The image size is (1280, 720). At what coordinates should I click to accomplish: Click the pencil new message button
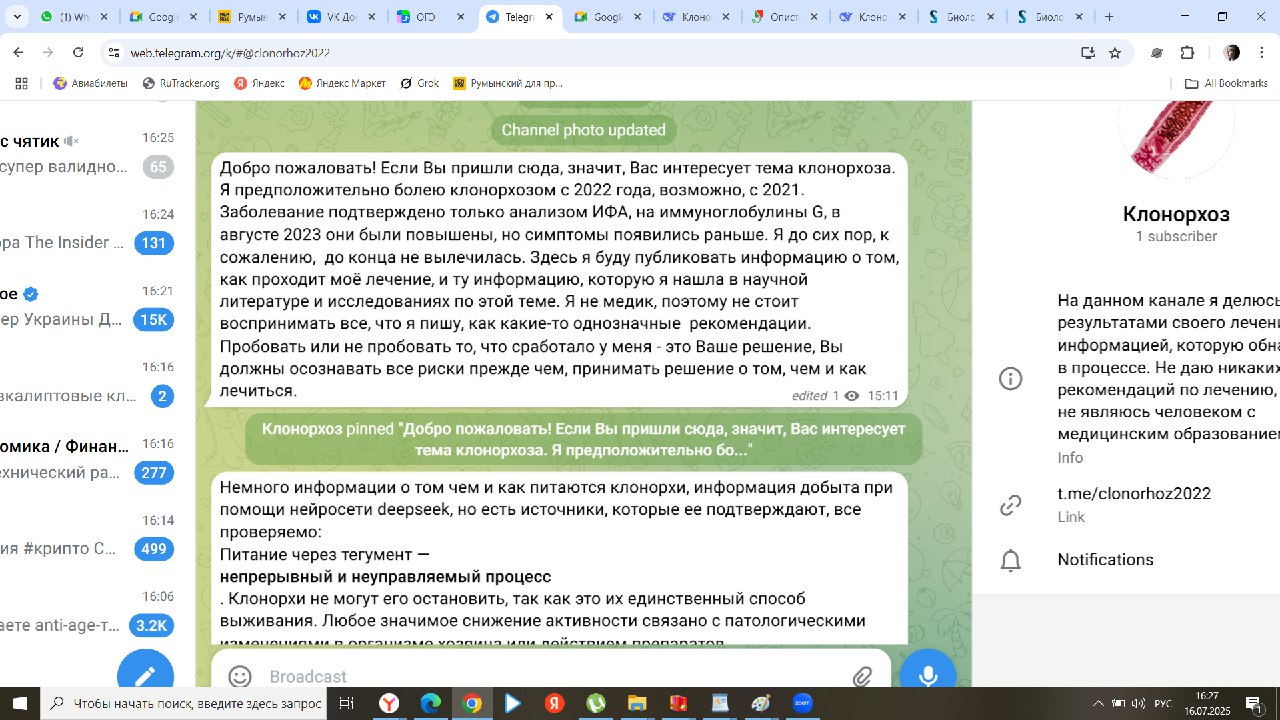[146, 674]
